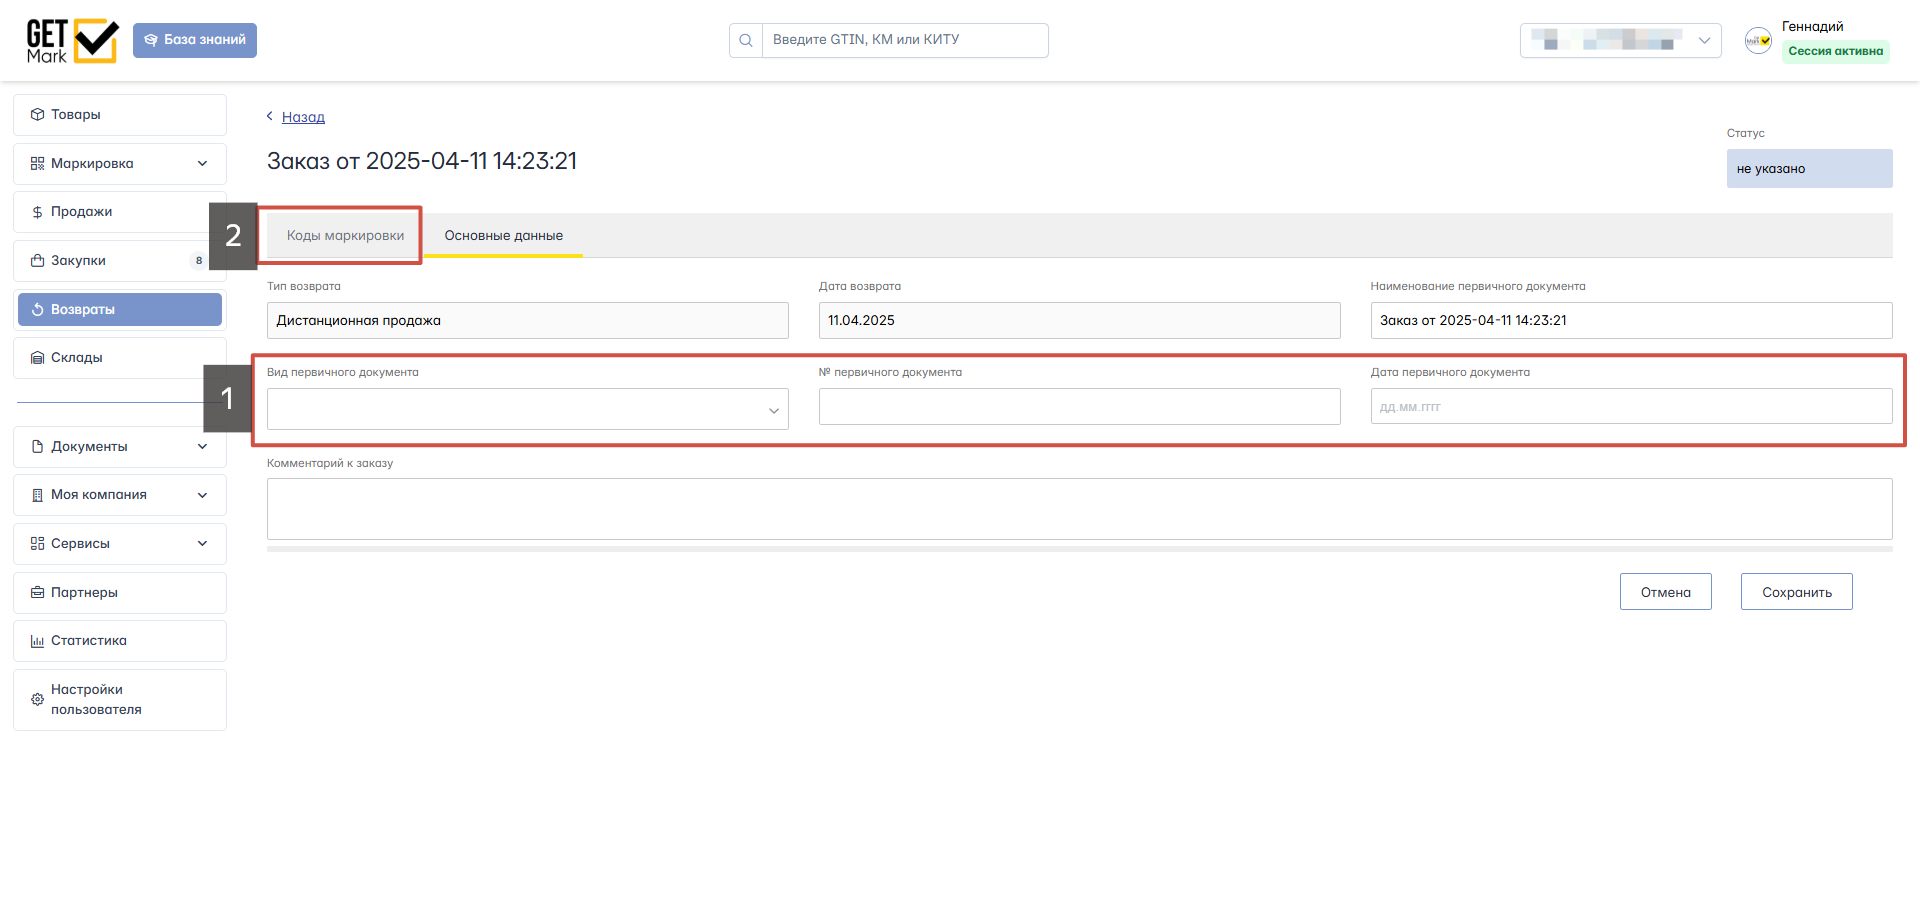Click the Партнеры sidebar icon

tap(37, 593)
